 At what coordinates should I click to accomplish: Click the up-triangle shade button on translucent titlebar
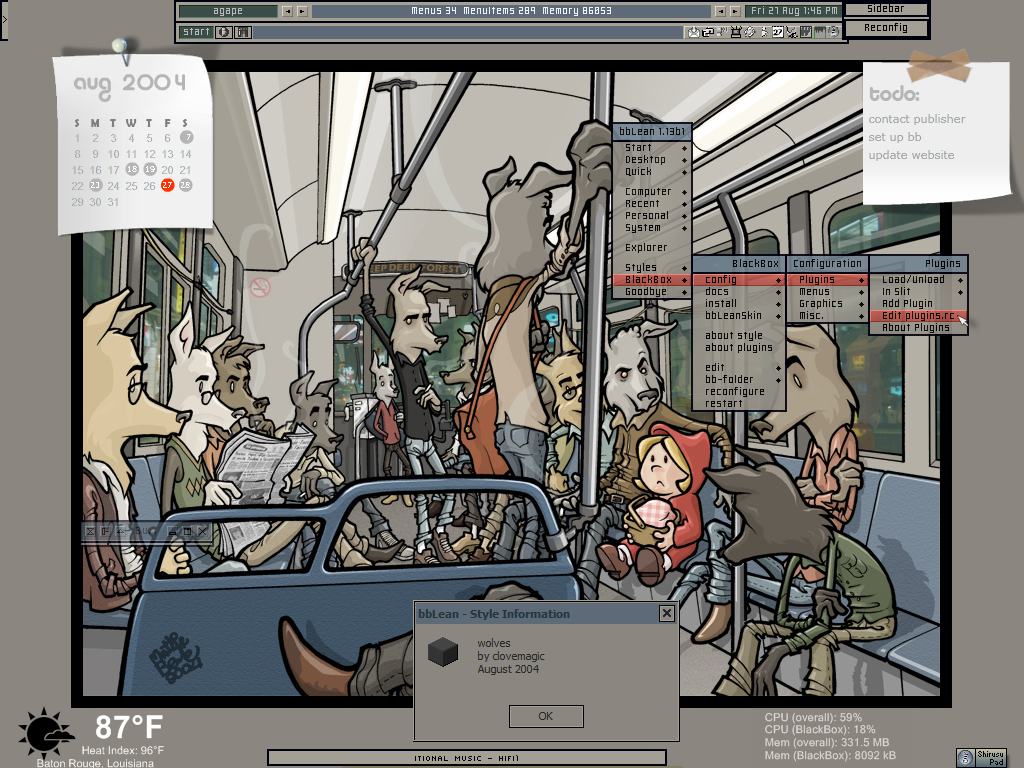click(120, 532)
